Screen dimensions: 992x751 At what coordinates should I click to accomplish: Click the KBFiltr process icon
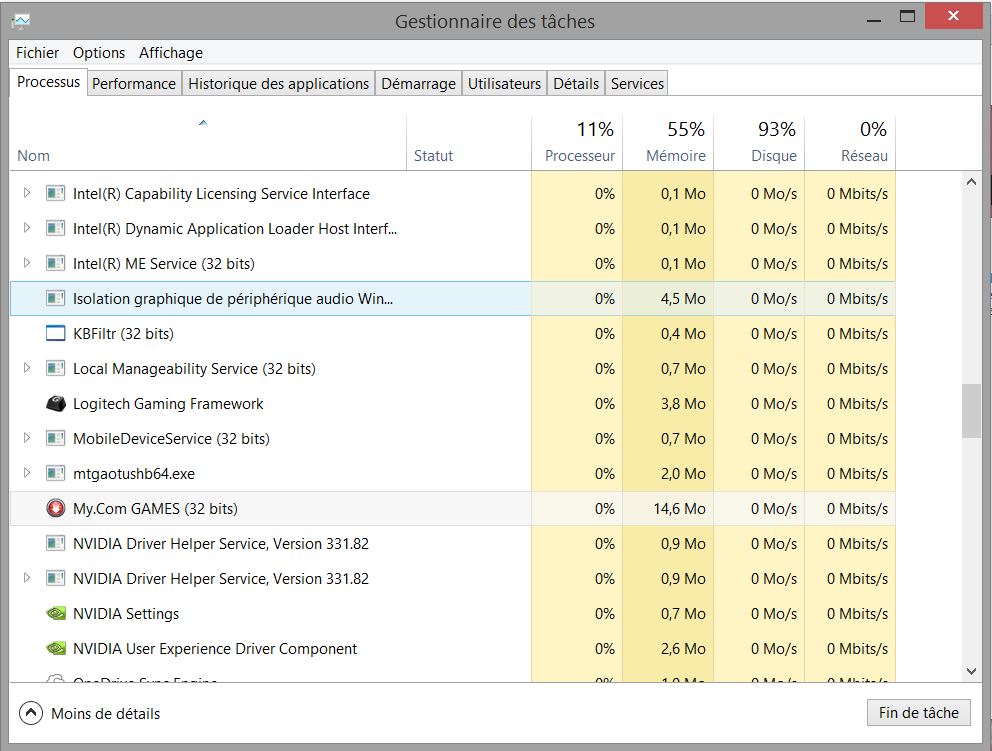point(56,334)
